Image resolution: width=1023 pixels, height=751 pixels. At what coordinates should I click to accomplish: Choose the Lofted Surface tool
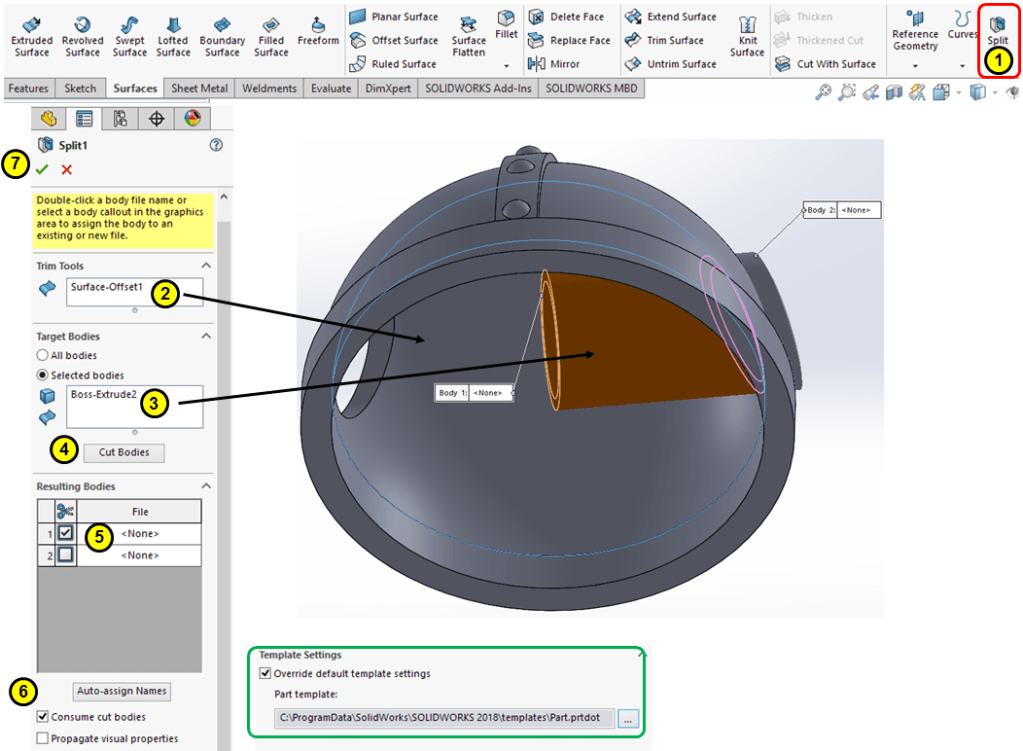pyautogui.click(x=173, y=25)
